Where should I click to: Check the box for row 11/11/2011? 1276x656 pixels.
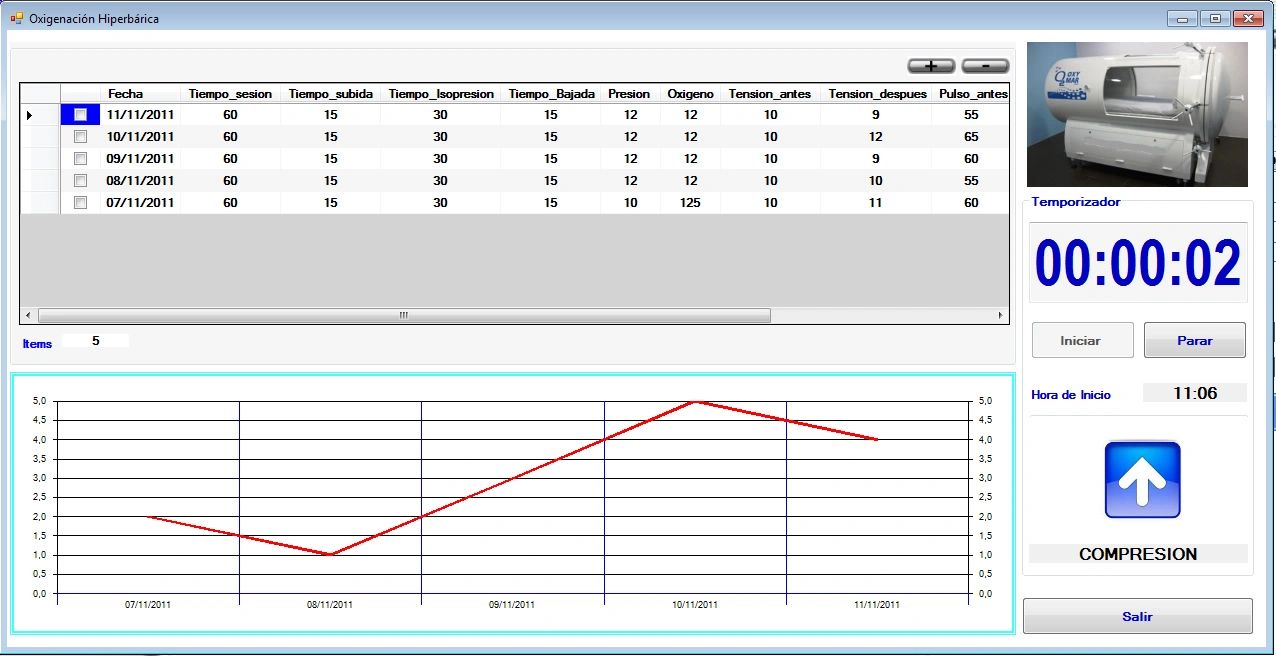tap(80, 115)
